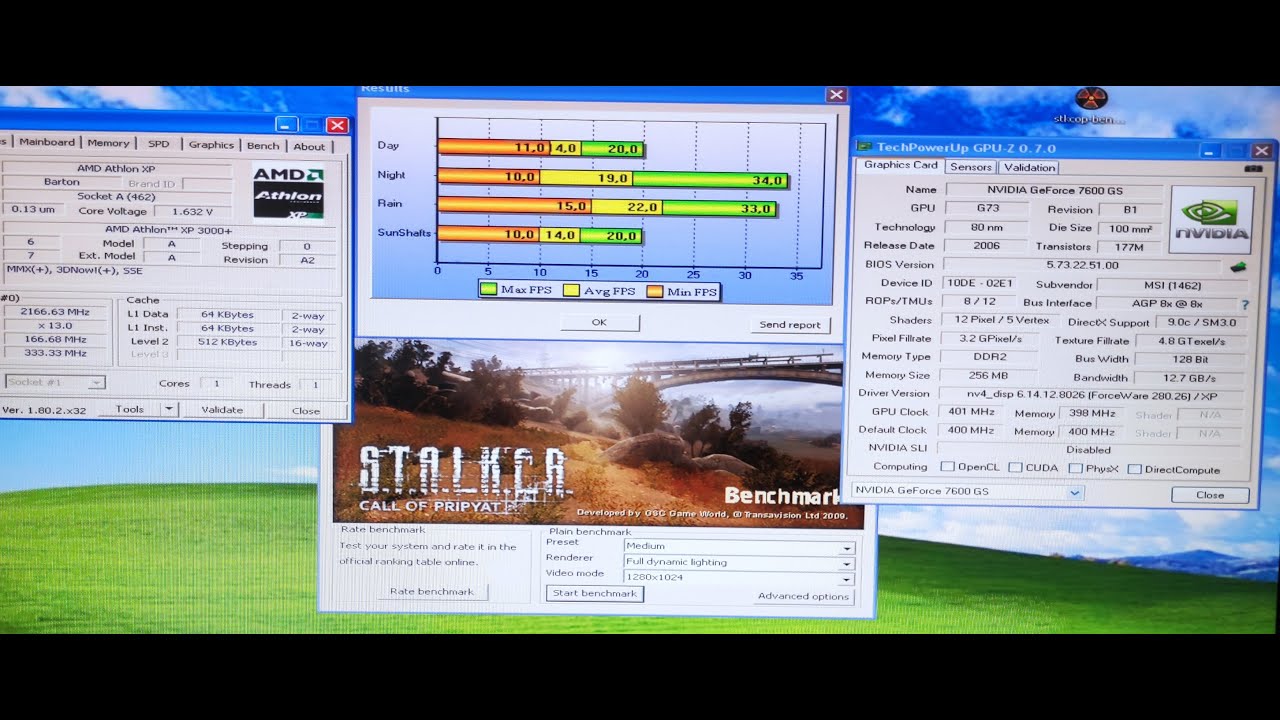Viewport: 1280px width, 720px height.
Task: Open the Validation tab in GPU-Z
Action: point(1029,167)
